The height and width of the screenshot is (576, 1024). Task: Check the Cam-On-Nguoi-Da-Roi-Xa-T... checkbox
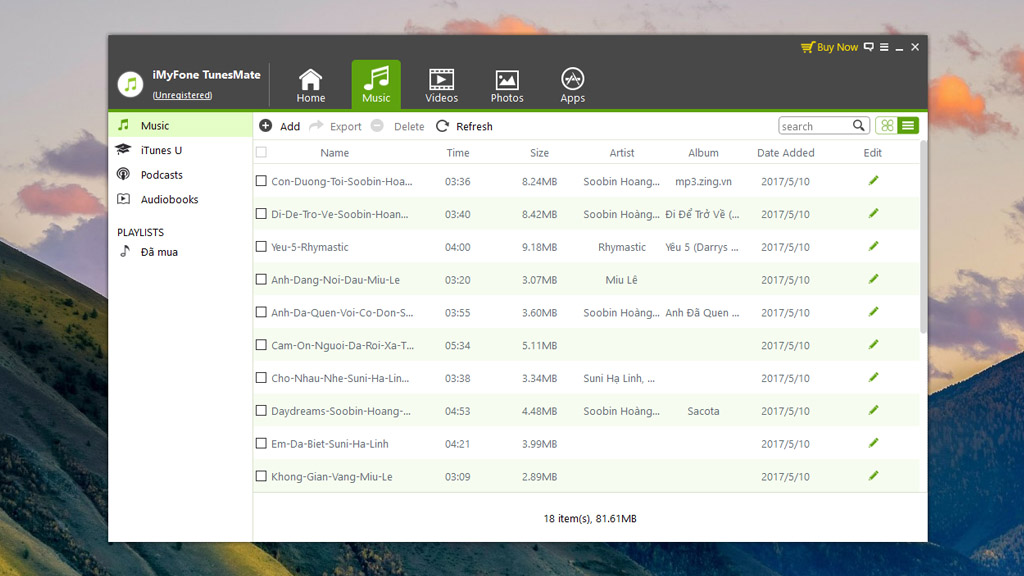click(x=261, y=345)
